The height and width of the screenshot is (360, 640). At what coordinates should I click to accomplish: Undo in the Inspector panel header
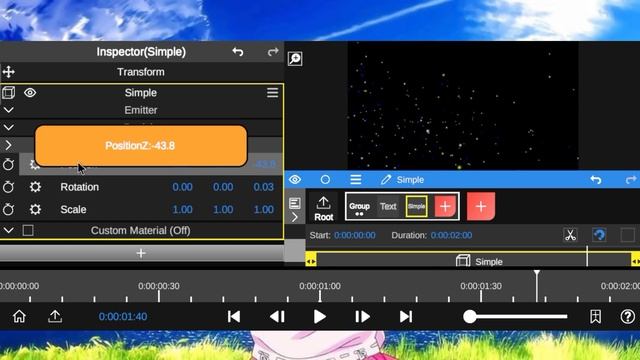coord(238,52)
